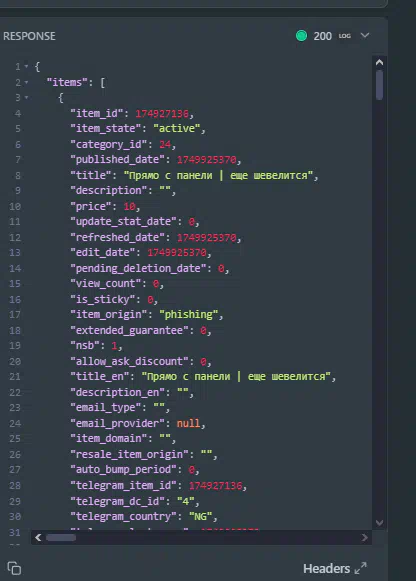Expand the response chevron dropdown
416x581 pixels.
[365, 36]
